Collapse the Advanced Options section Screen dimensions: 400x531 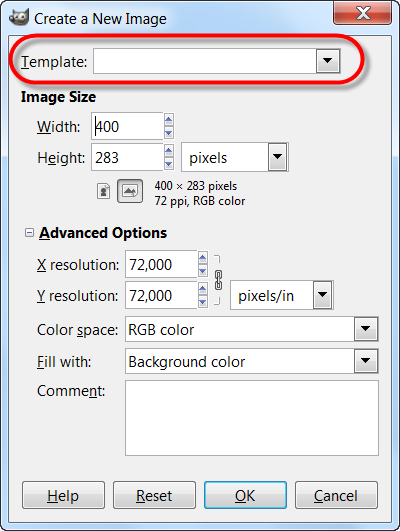coord(29,233)
